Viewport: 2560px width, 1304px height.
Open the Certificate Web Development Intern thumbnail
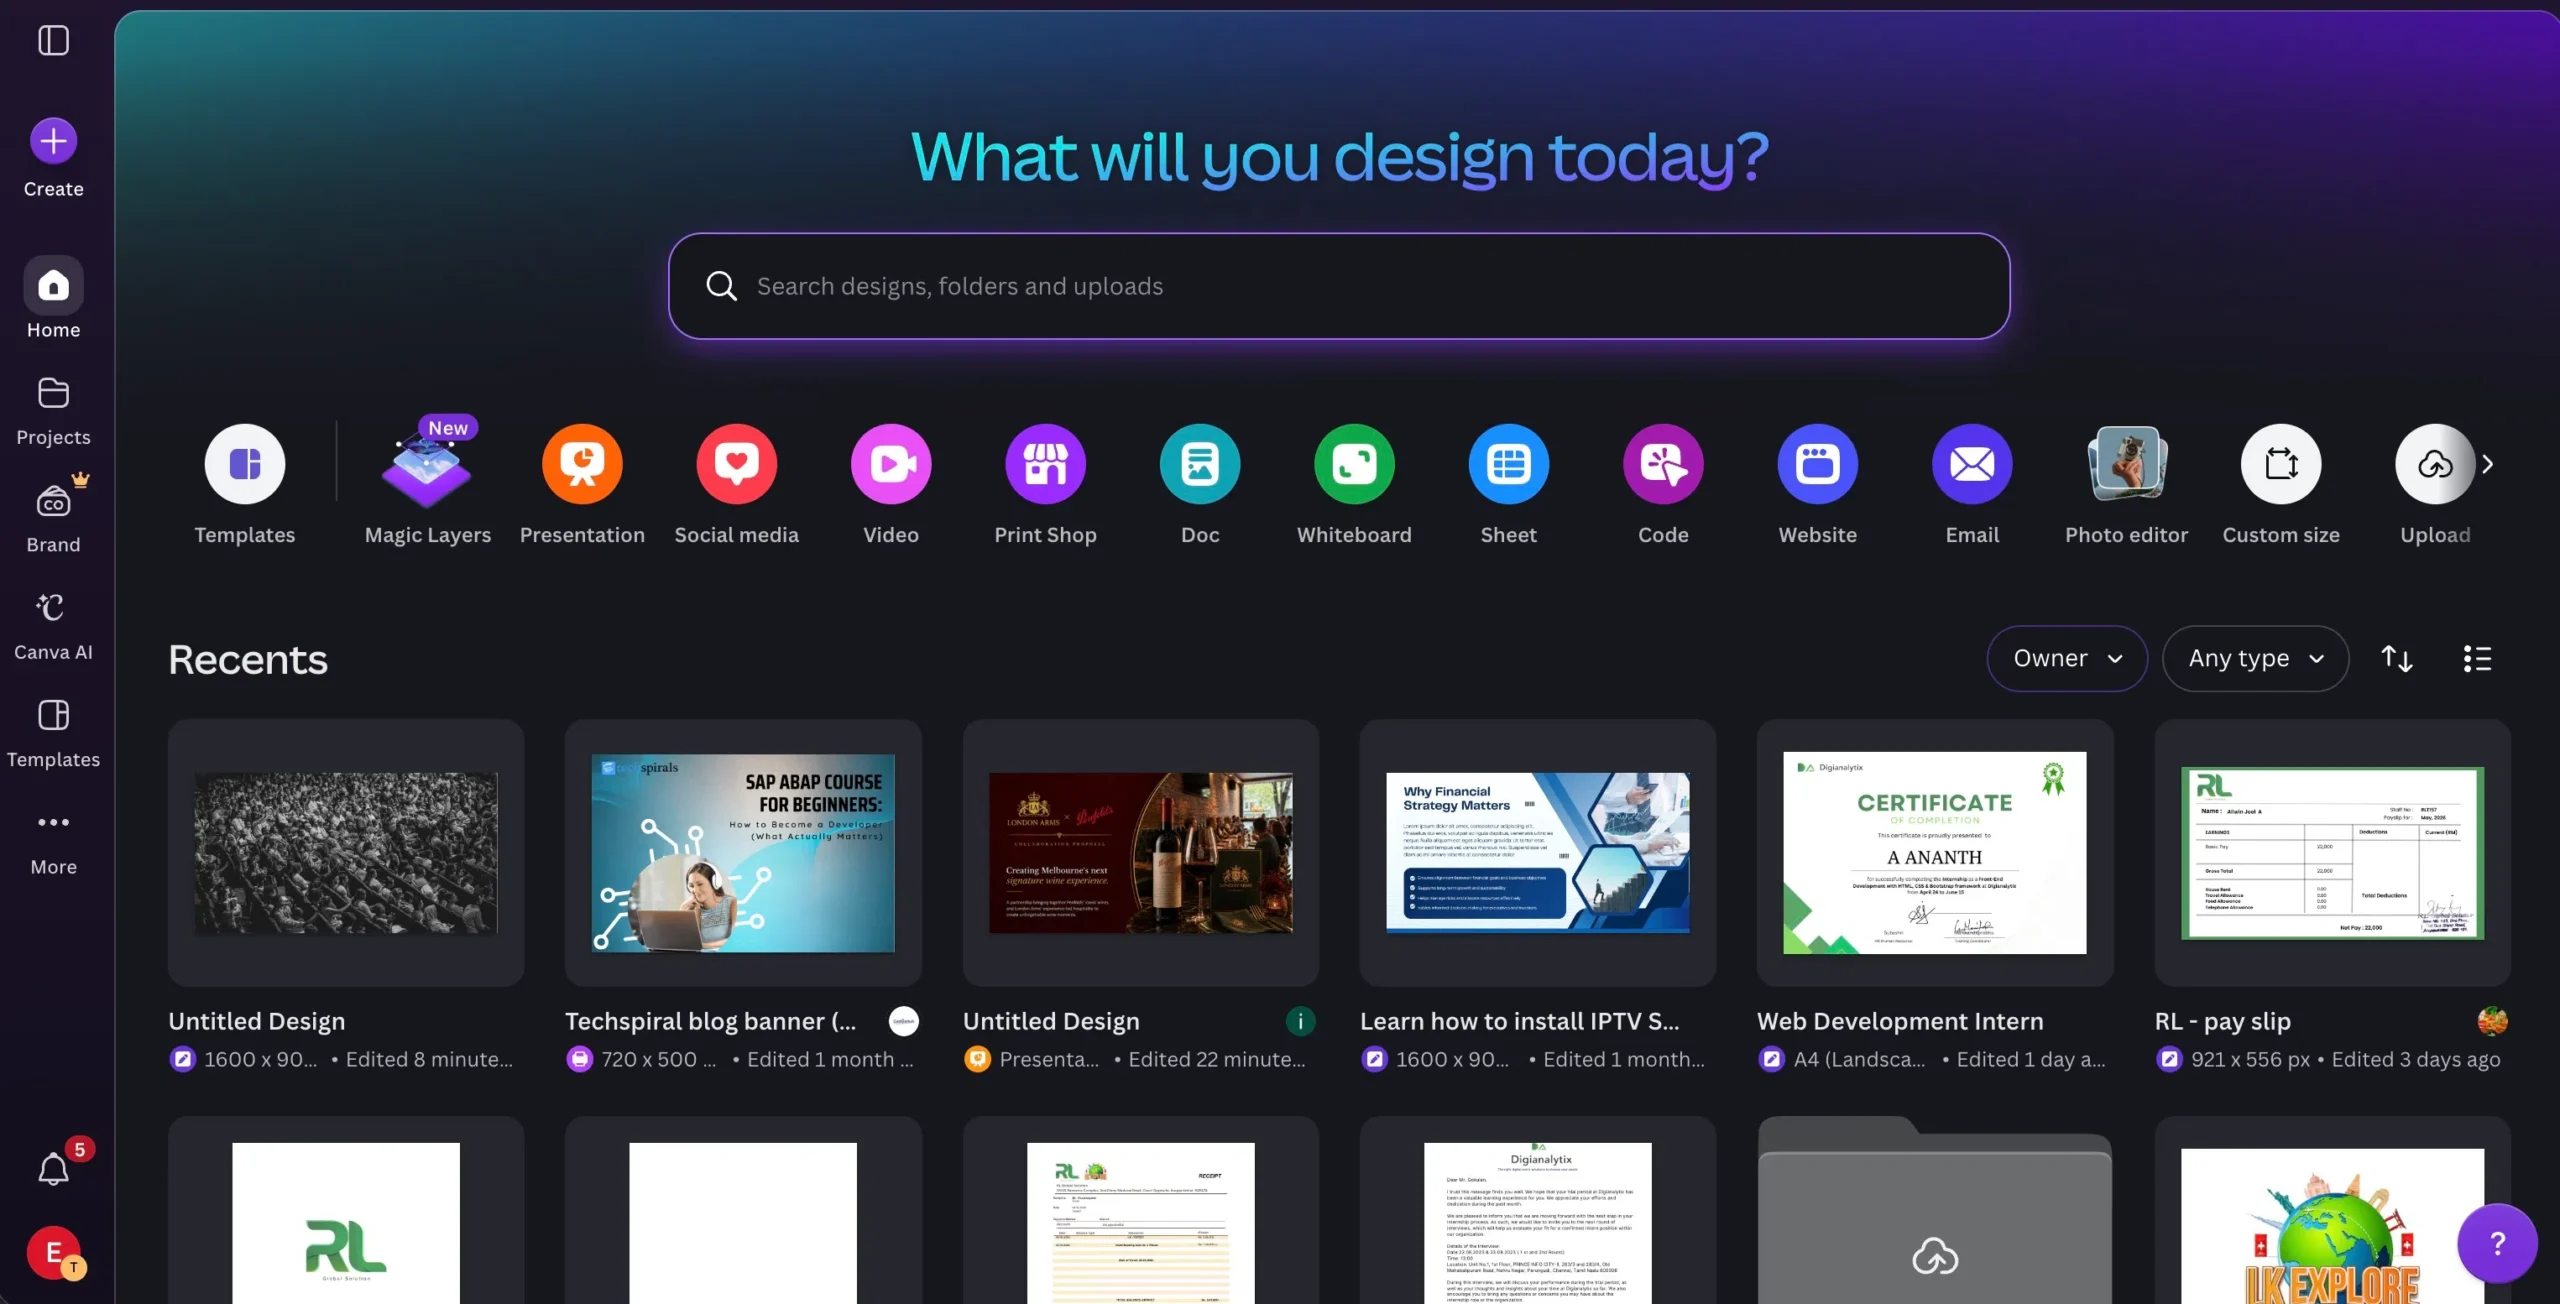point(1935,852)
